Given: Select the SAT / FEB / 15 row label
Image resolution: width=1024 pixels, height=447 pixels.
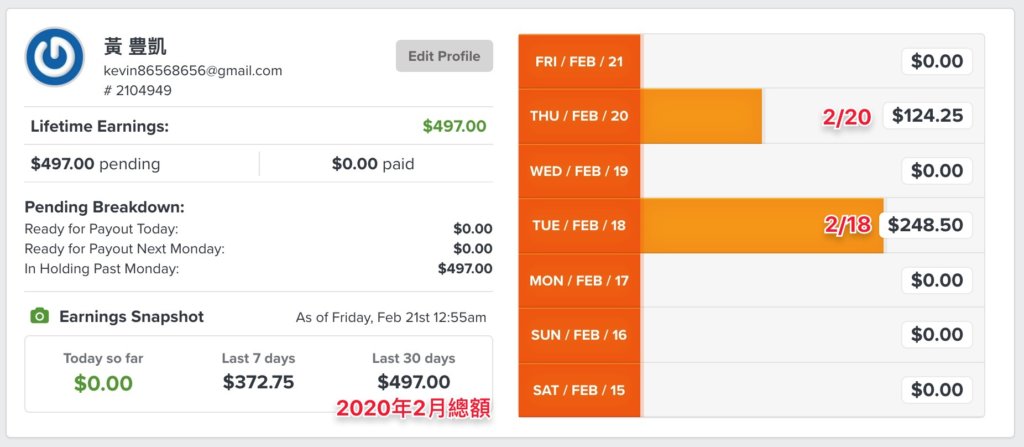Looking at the screenshot, I should pyautogui.click(x=579, y=390).
